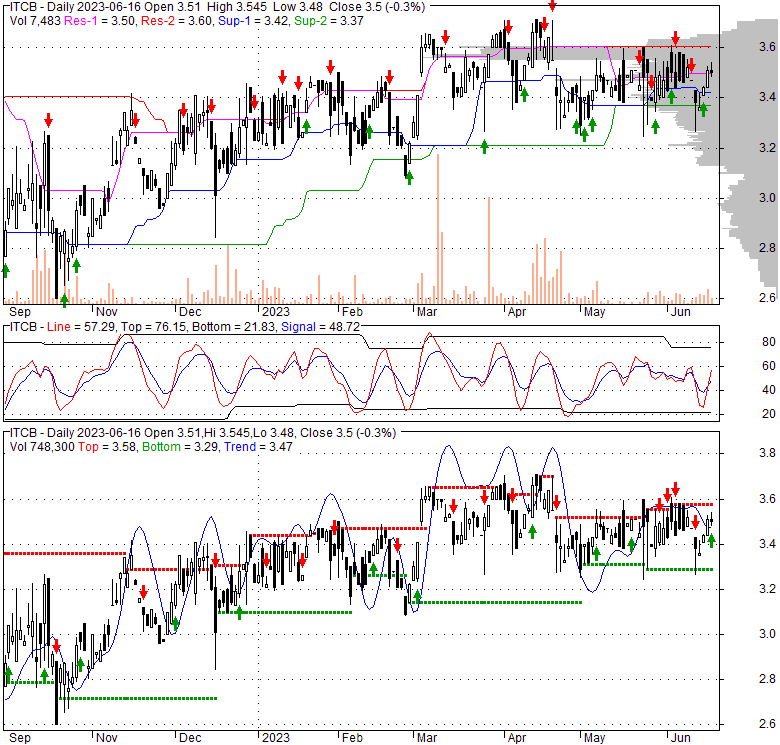The height and width of the screenshot is (745, 780).
Task: Click Jun on the bottom chart date axis
Action: (681, 738)
